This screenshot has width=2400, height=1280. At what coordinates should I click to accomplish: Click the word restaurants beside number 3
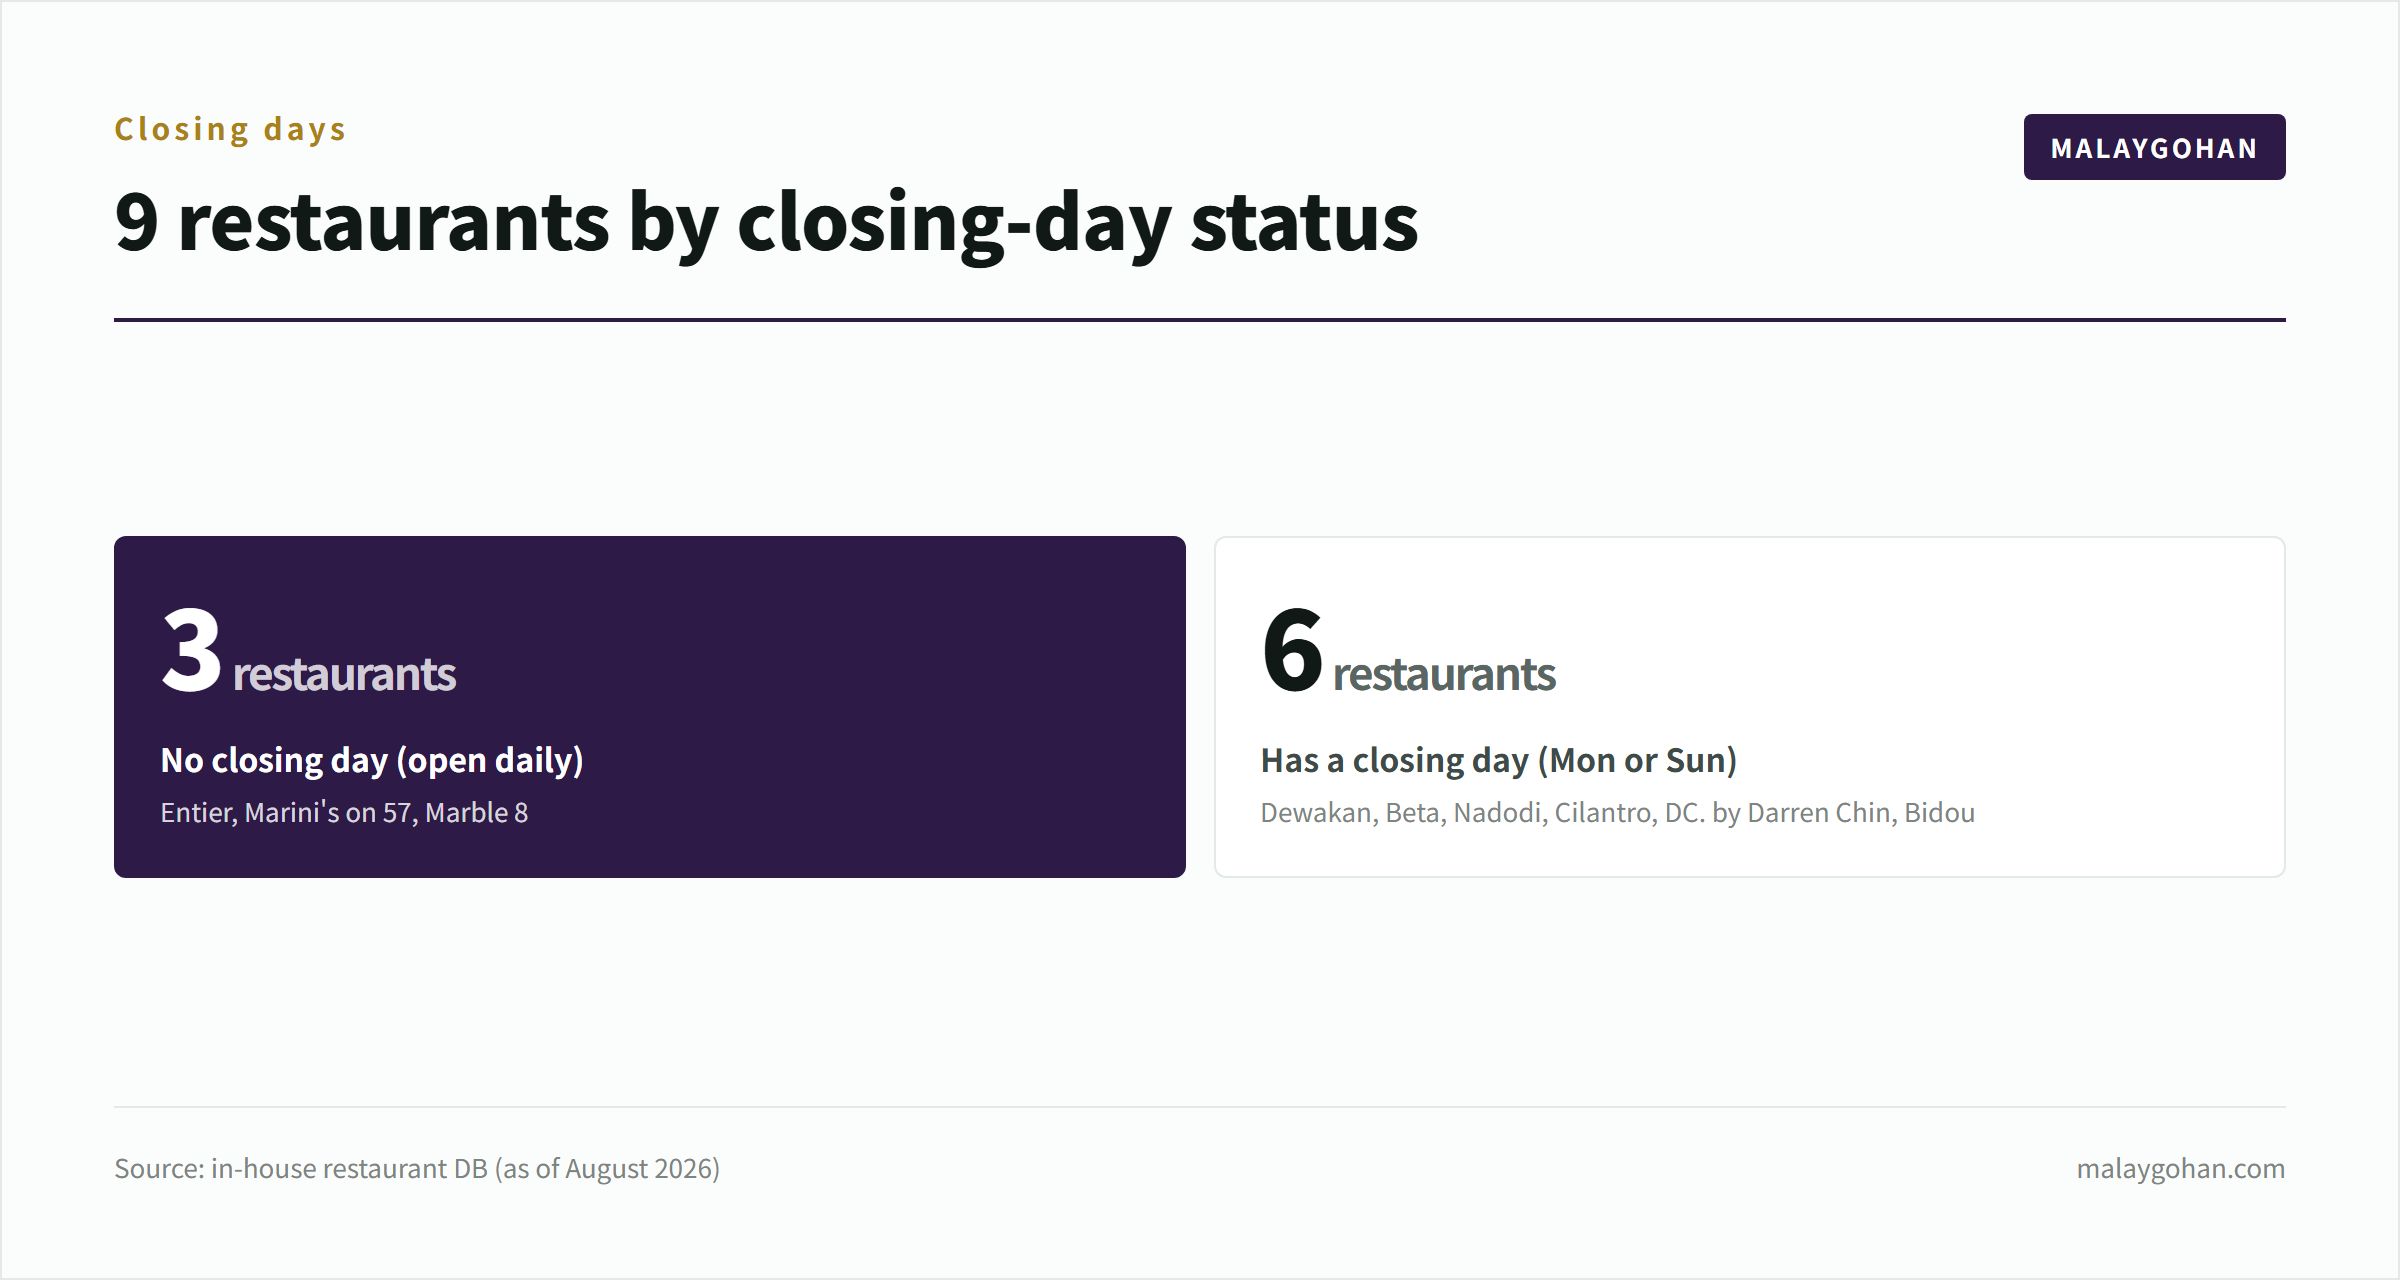click(x=344, y=674)
